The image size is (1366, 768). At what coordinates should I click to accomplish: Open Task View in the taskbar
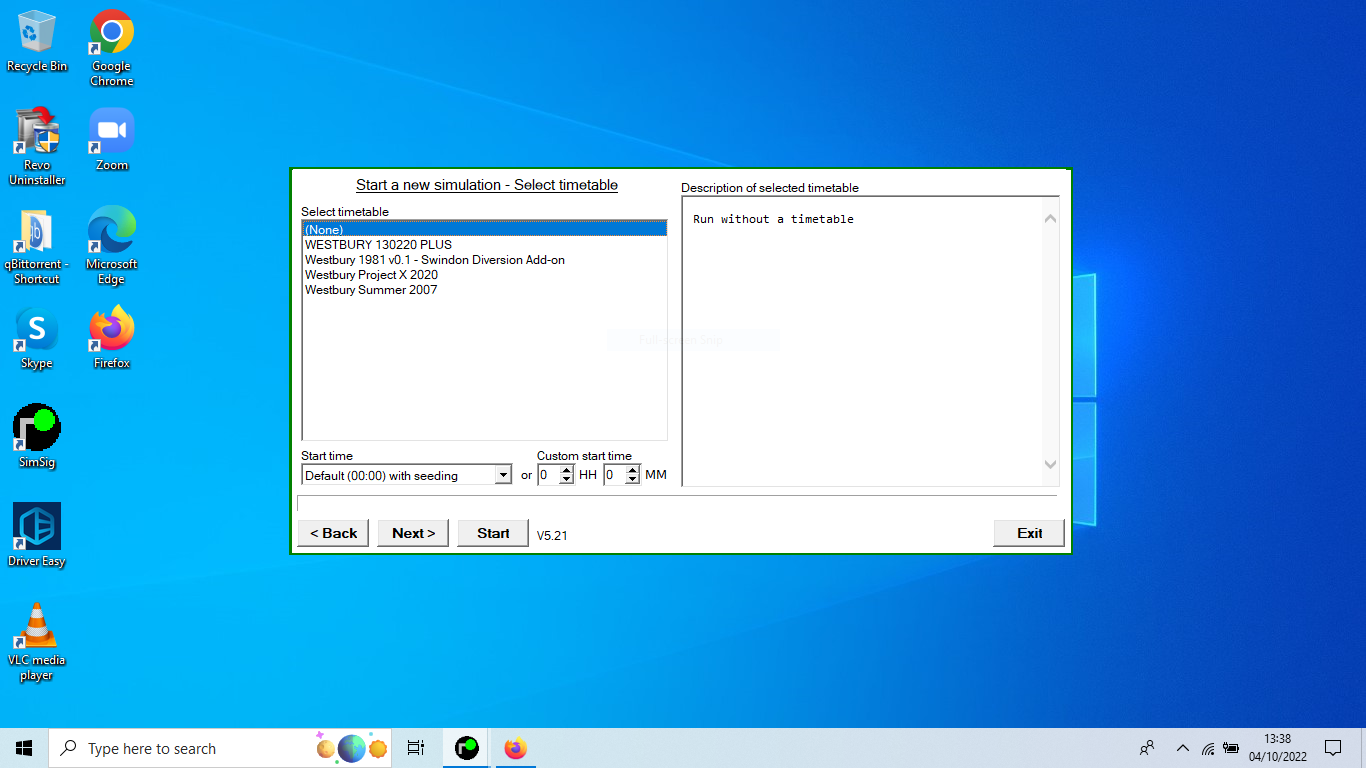pos(416,748)
